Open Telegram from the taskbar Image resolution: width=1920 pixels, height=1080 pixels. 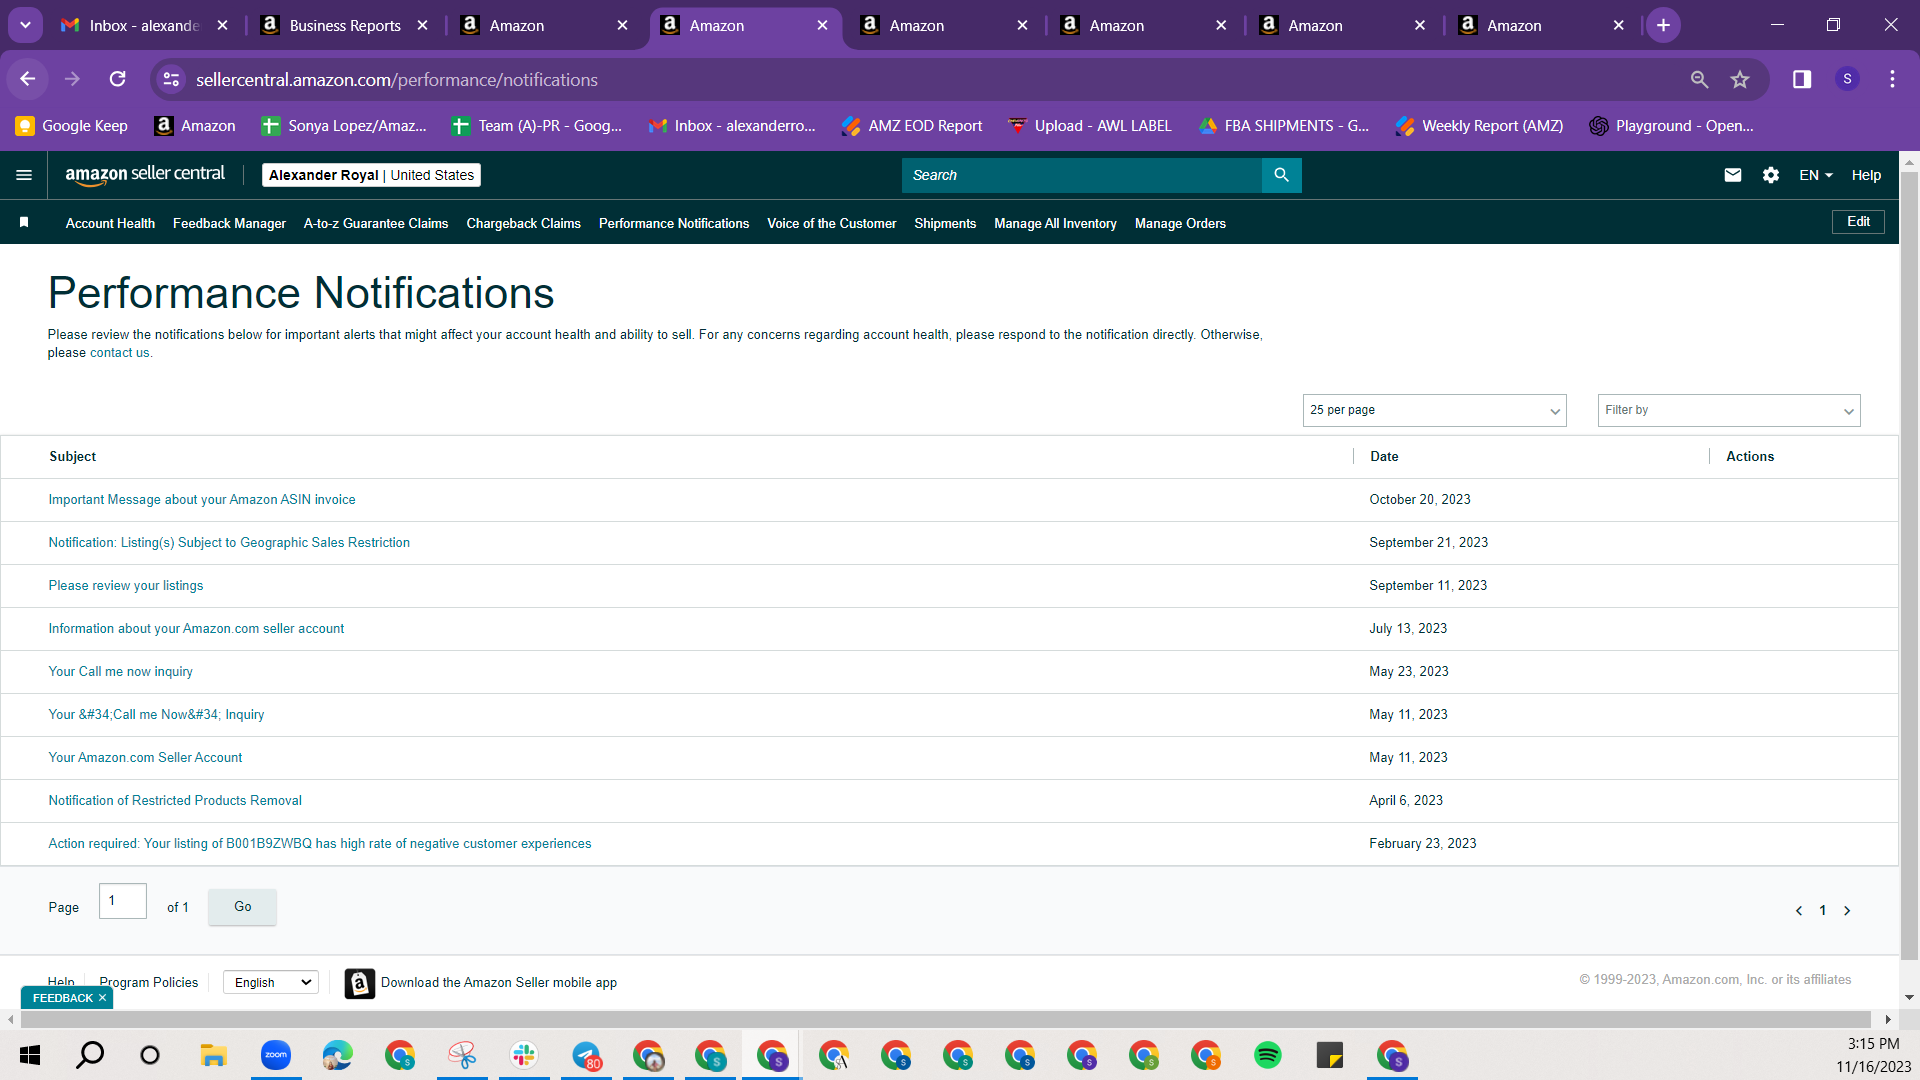click(586, 1055)
